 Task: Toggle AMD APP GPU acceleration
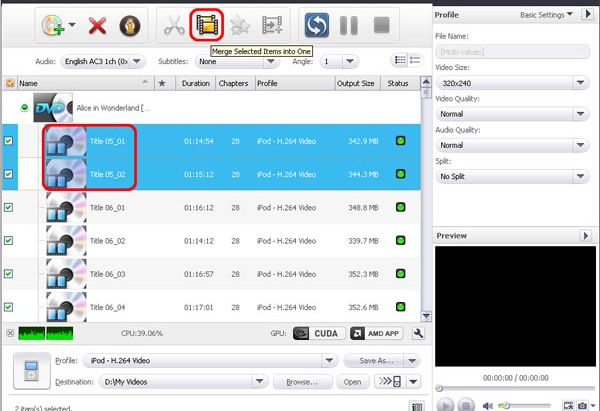pos(377,333)
